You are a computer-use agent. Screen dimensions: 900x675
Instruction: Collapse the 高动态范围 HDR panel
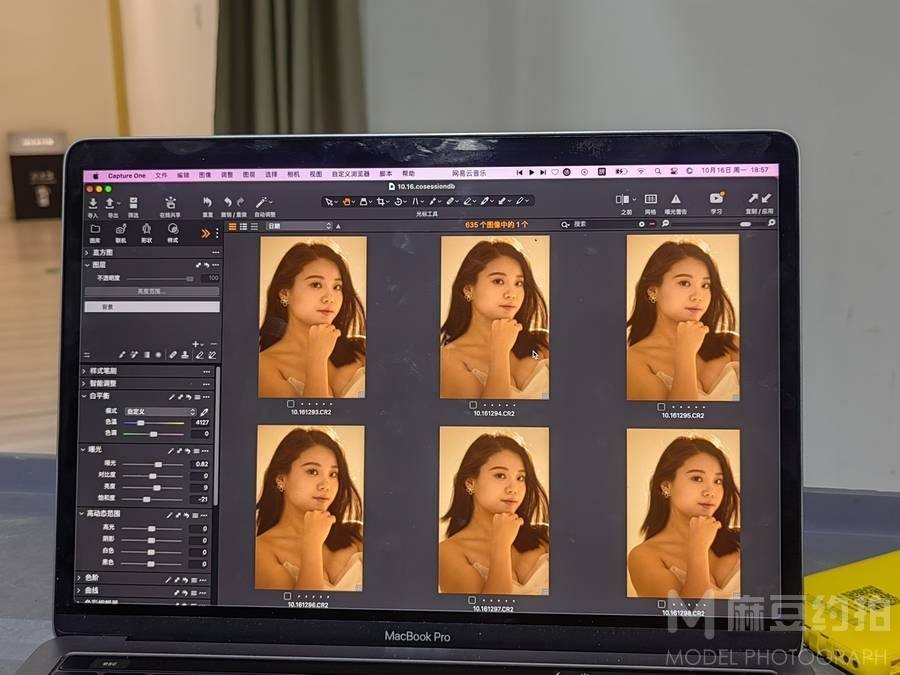(x=82, y=514)
